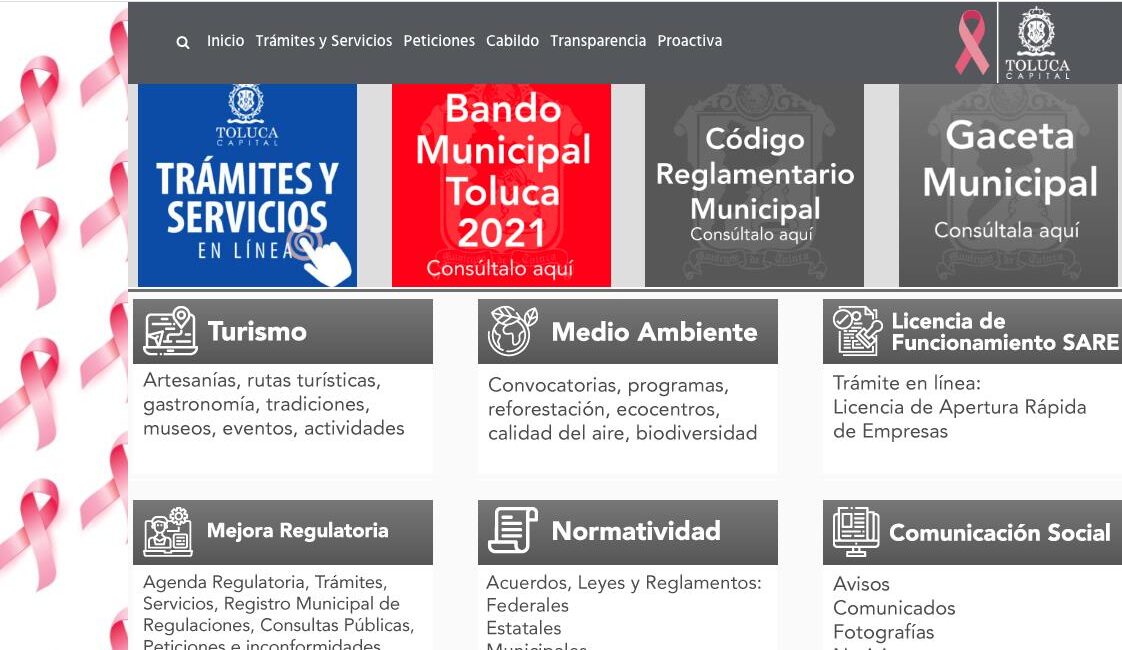Select 'Federales' under Normatividad

[527, 606]
